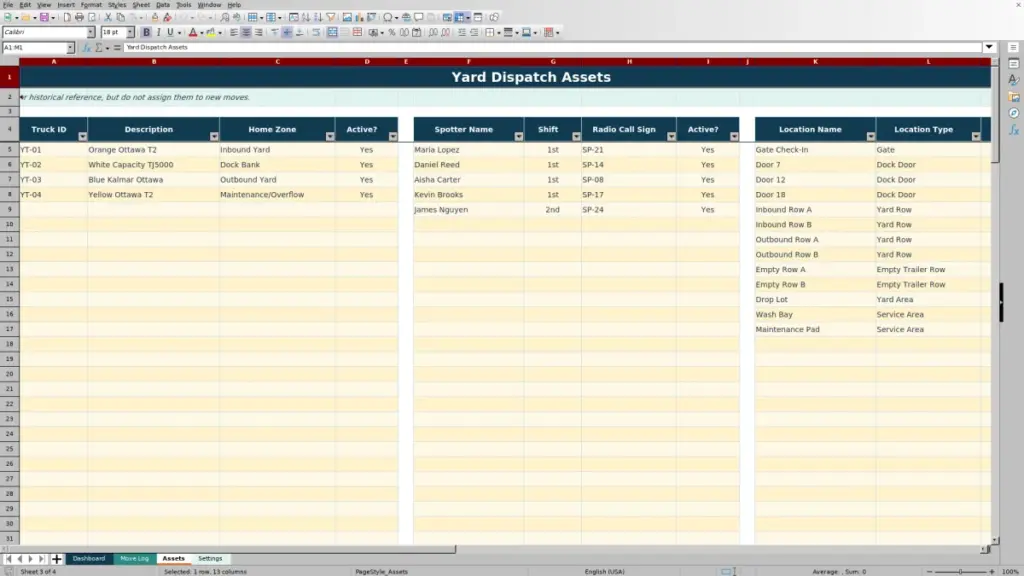This screenshot has width=1024, height=576.
Task: Click the Print icon
Action: 79,17
